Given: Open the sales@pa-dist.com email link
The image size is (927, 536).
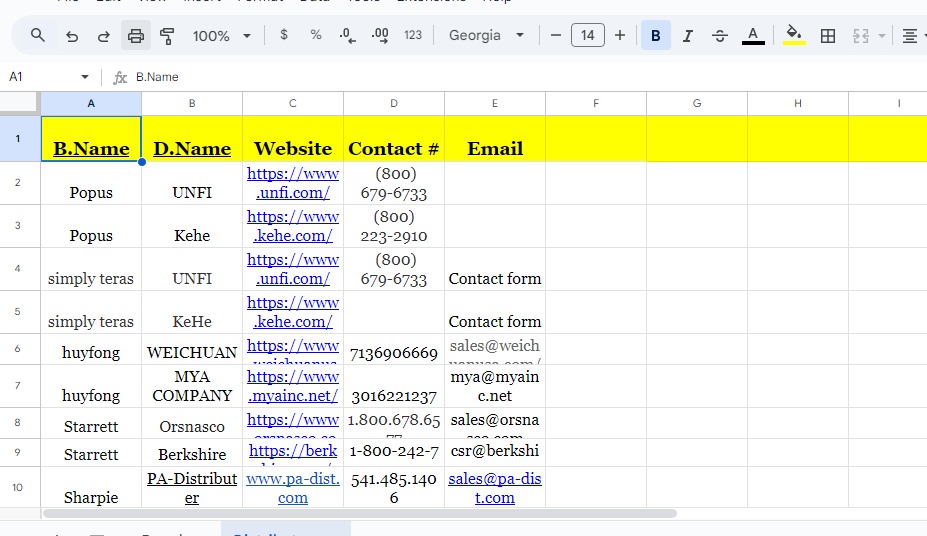Looking at the screenshot, I should [495, 488].
